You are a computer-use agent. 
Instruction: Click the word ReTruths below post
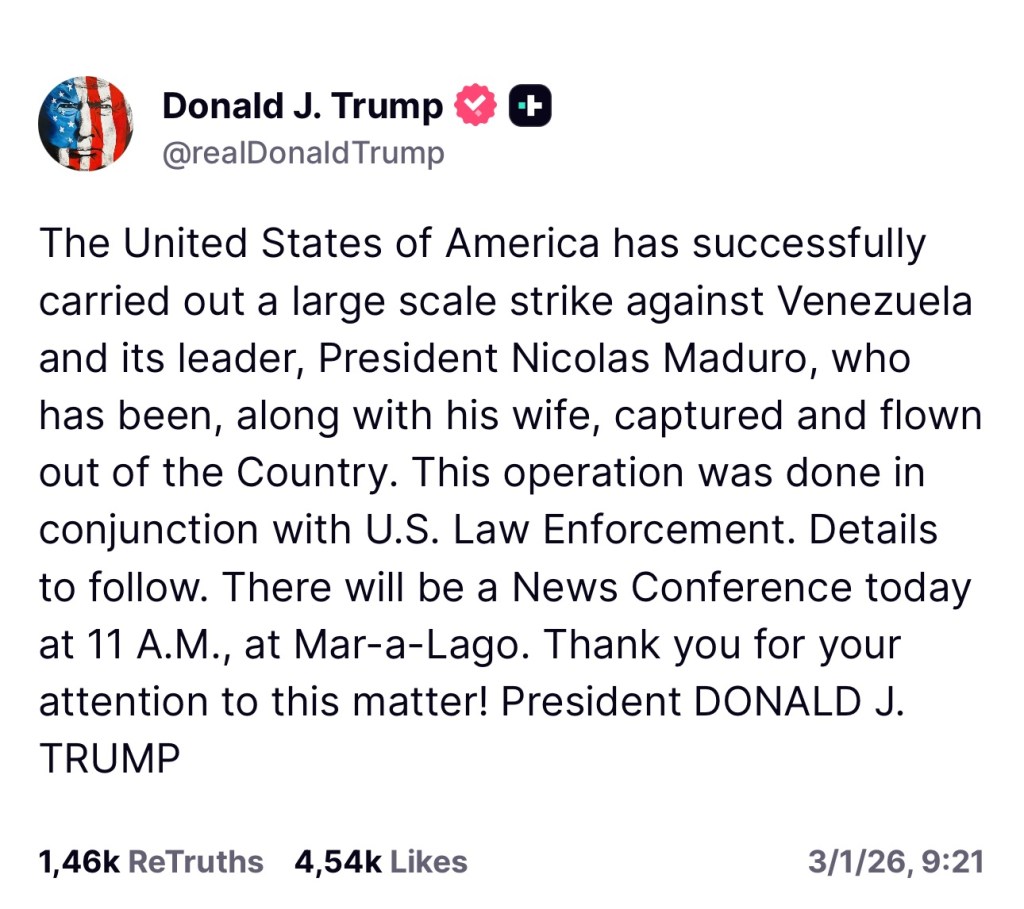point(197,862)
